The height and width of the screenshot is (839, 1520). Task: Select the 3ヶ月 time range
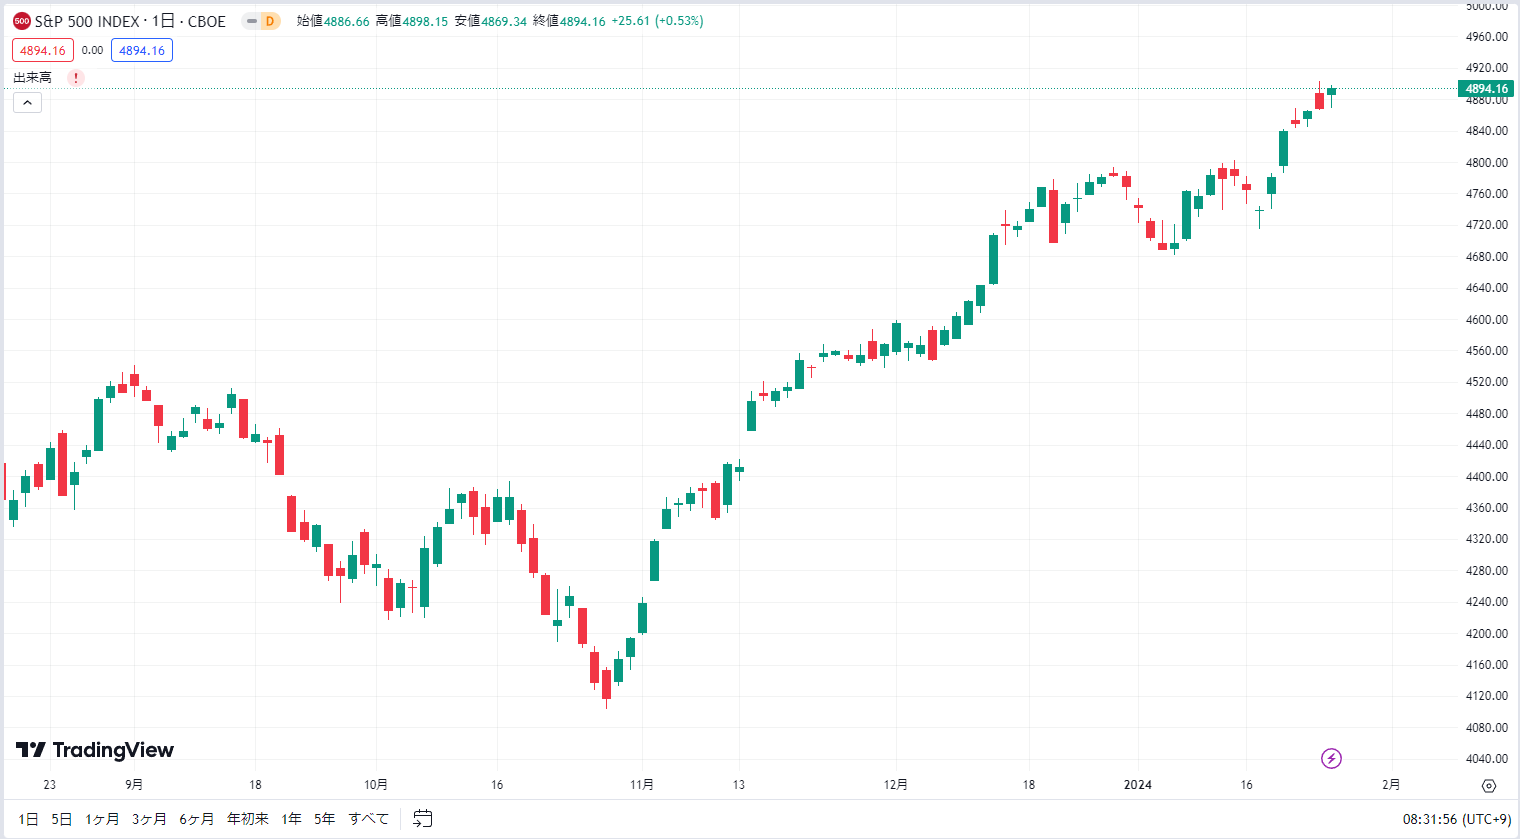coord(149,819)
